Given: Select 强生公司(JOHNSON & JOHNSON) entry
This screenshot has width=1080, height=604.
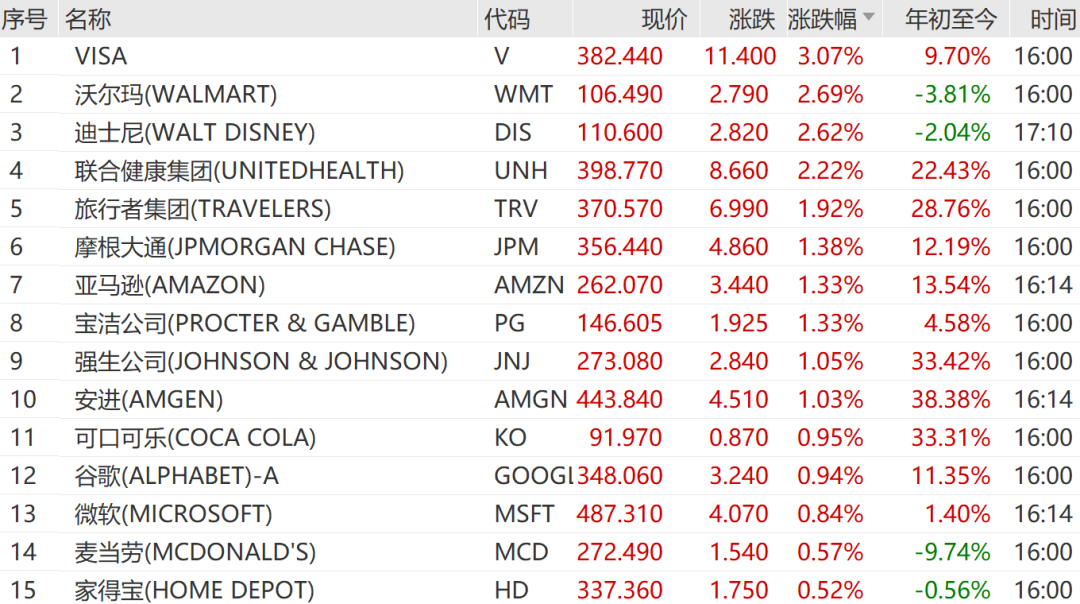Looking at the screenshot, I should click(540, 361).
